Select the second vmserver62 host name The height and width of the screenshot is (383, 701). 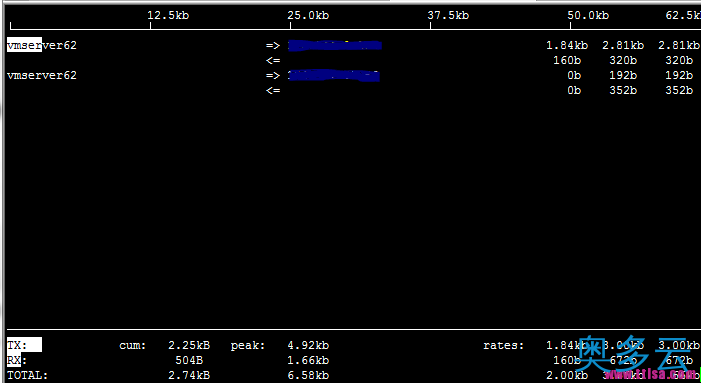point(42,75)
